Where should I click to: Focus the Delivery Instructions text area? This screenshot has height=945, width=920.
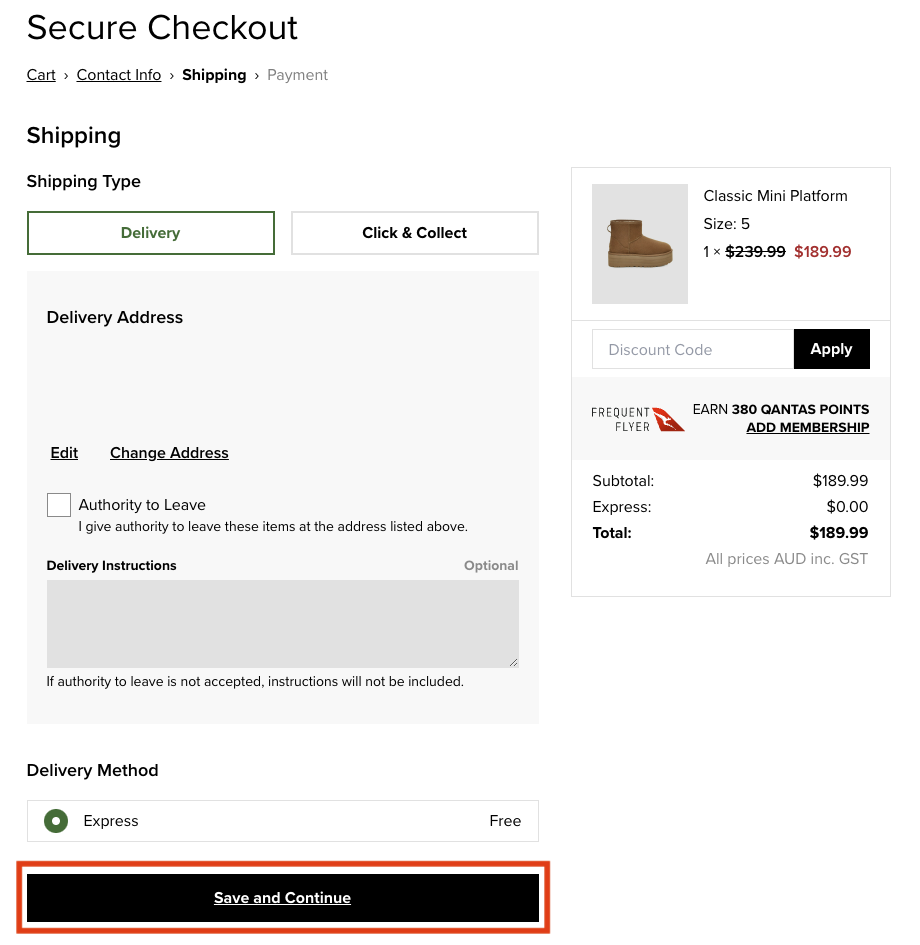(282, 623)
